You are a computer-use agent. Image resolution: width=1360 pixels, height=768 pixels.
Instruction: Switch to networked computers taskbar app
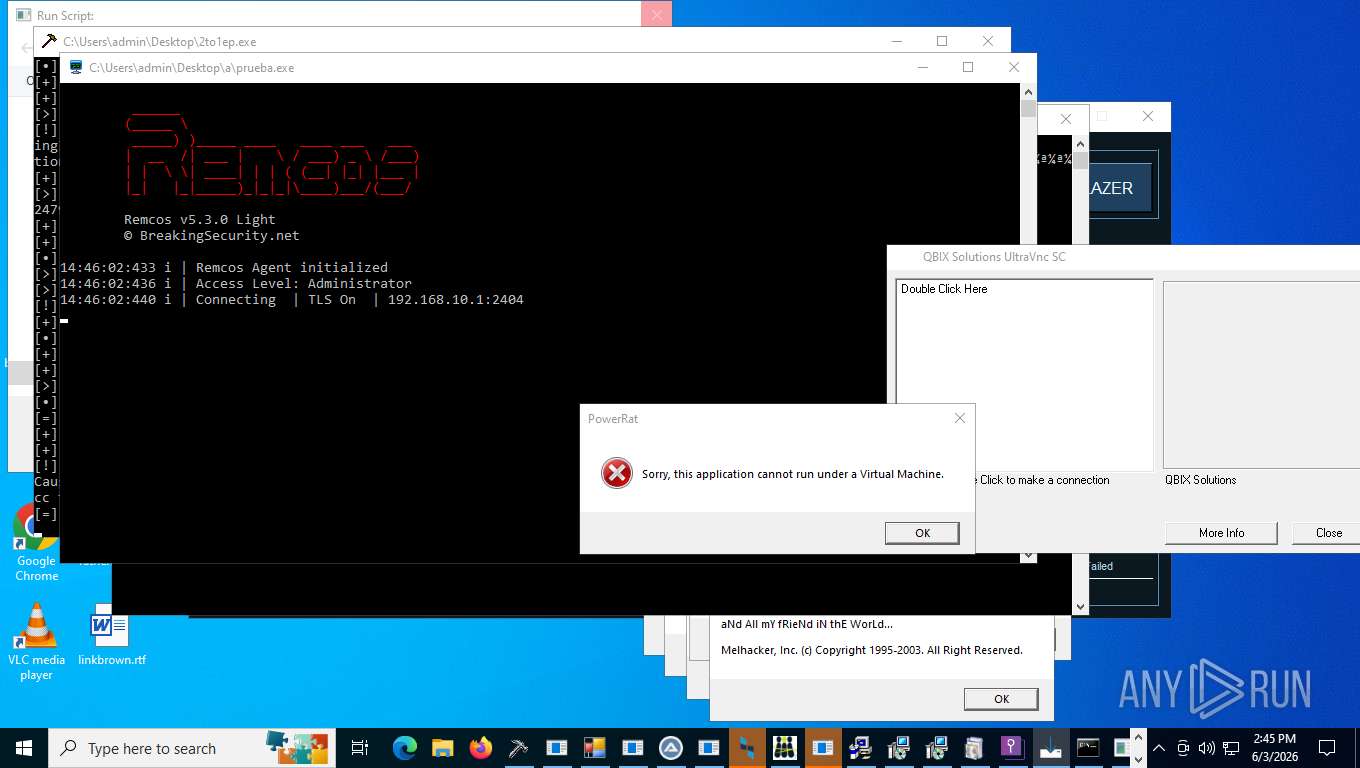click(860, 748)
